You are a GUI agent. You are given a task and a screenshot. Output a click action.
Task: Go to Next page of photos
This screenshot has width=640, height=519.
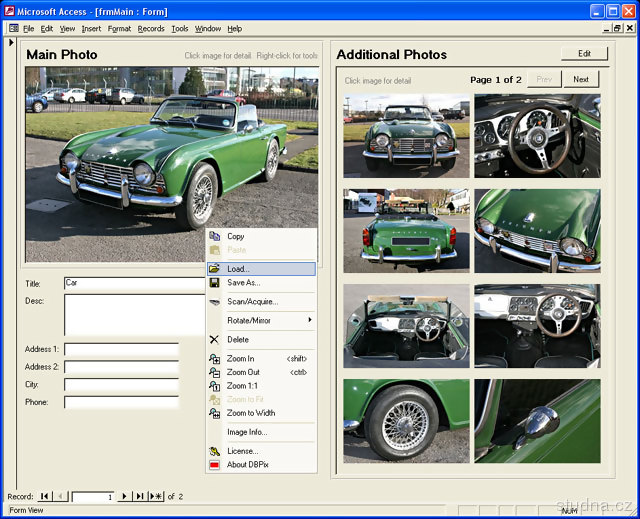click(581, 79)
